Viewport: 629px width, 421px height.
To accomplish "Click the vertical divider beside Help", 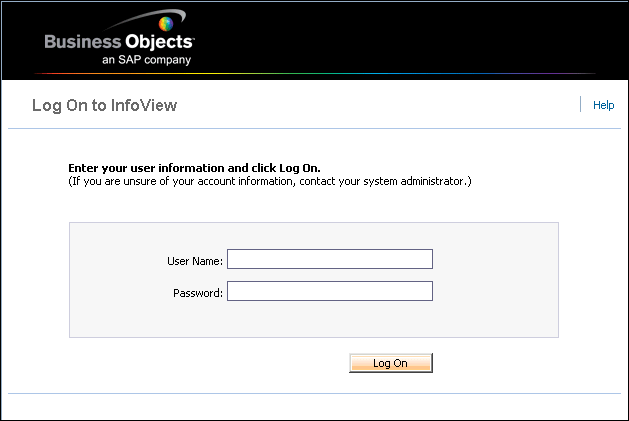I will (x=580, y=104).
